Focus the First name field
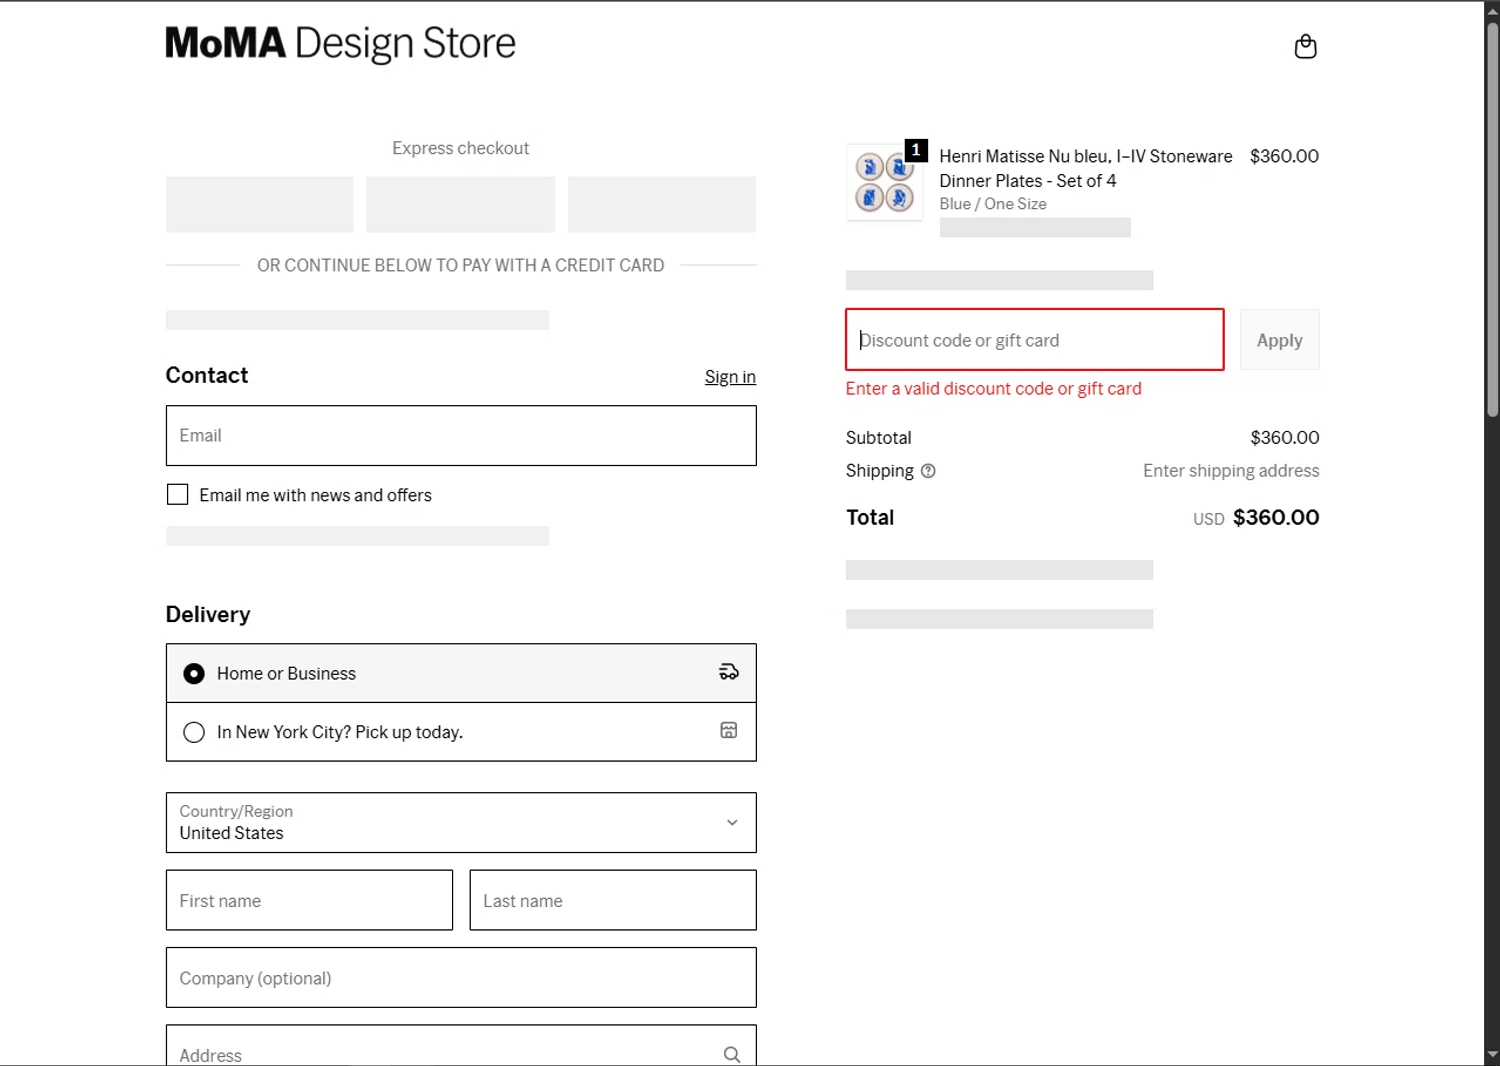The width and height of the screenshot is (1500, 1066). 309,900
